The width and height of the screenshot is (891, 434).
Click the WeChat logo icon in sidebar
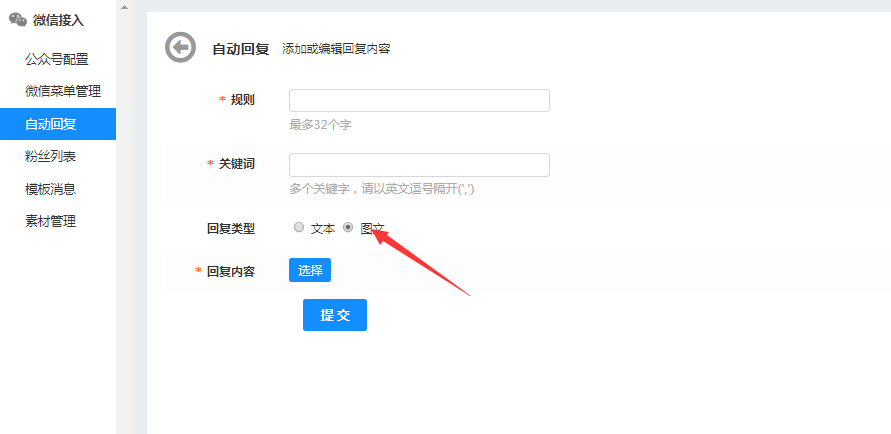(18, 19)
